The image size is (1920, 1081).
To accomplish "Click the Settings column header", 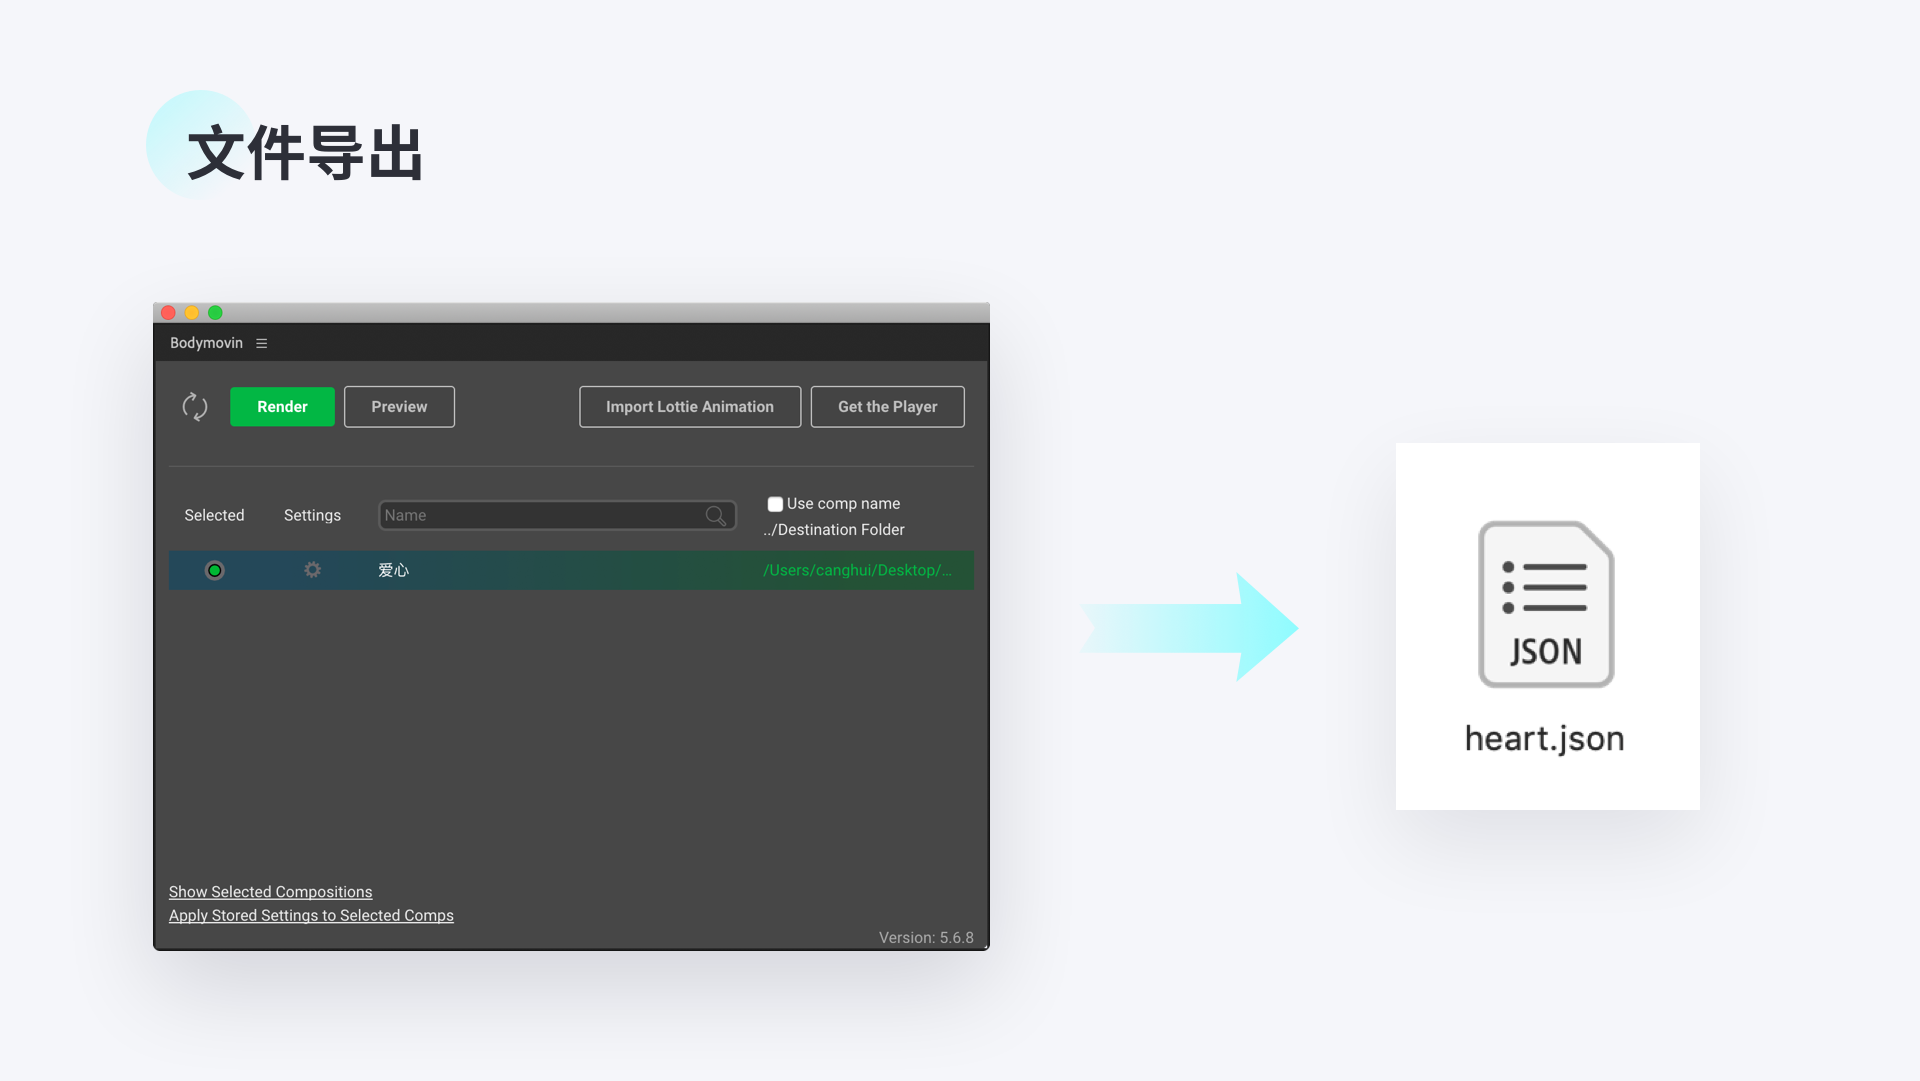I will click(x=312, y=516).
